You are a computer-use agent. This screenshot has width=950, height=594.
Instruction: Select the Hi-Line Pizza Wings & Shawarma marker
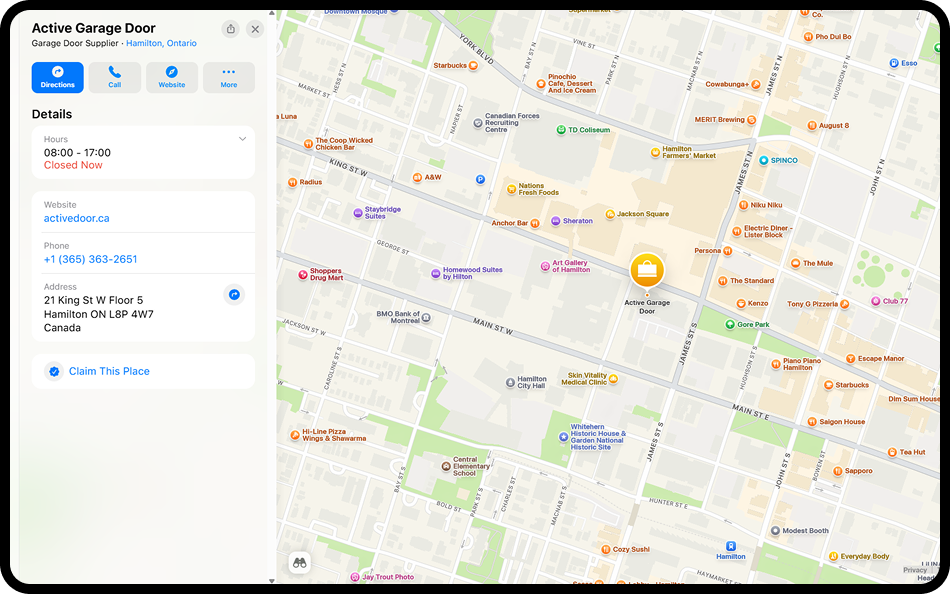coord(295,435)
